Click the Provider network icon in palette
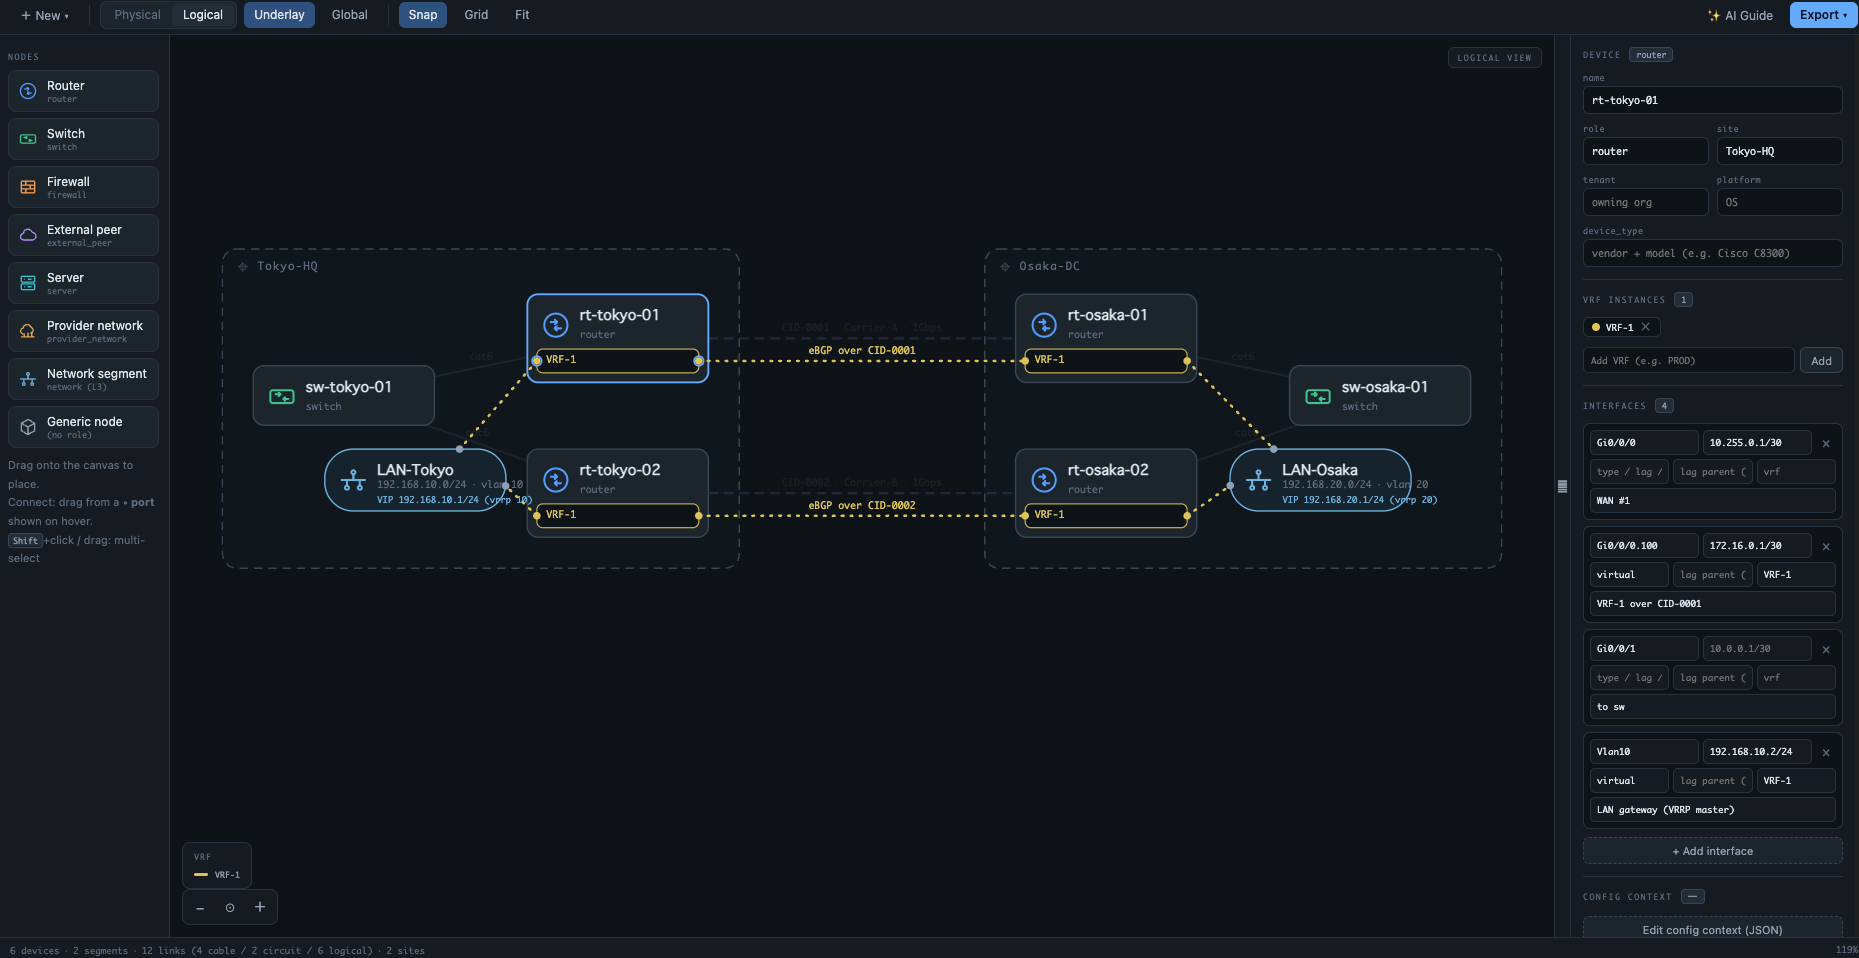Screen dimensions: 1859x958 (x=28, y=331)
